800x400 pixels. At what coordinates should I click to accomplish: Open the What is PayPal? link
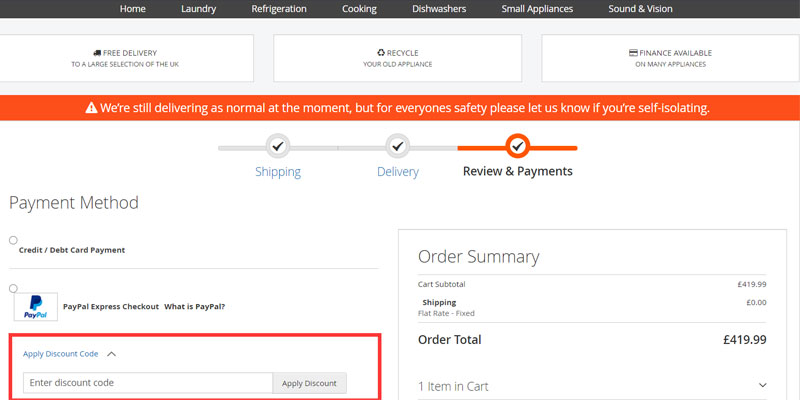(x=194, y=306)
